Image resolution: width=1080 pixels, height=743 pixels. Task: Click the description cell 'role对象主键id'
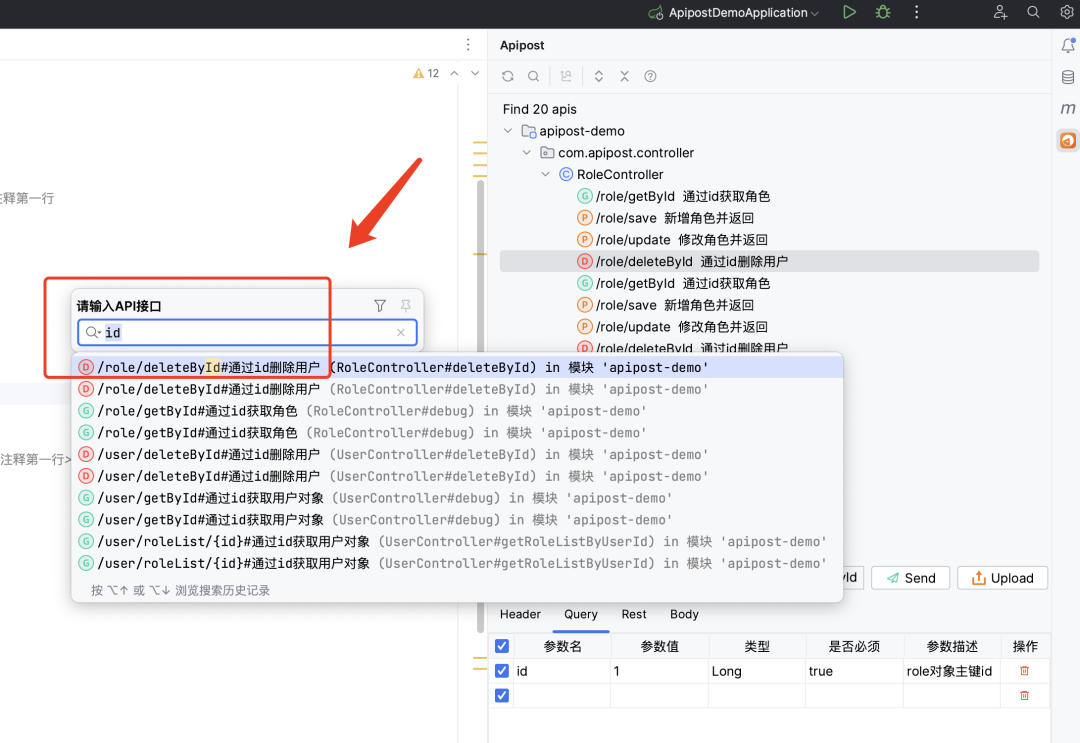pos(952,671)
